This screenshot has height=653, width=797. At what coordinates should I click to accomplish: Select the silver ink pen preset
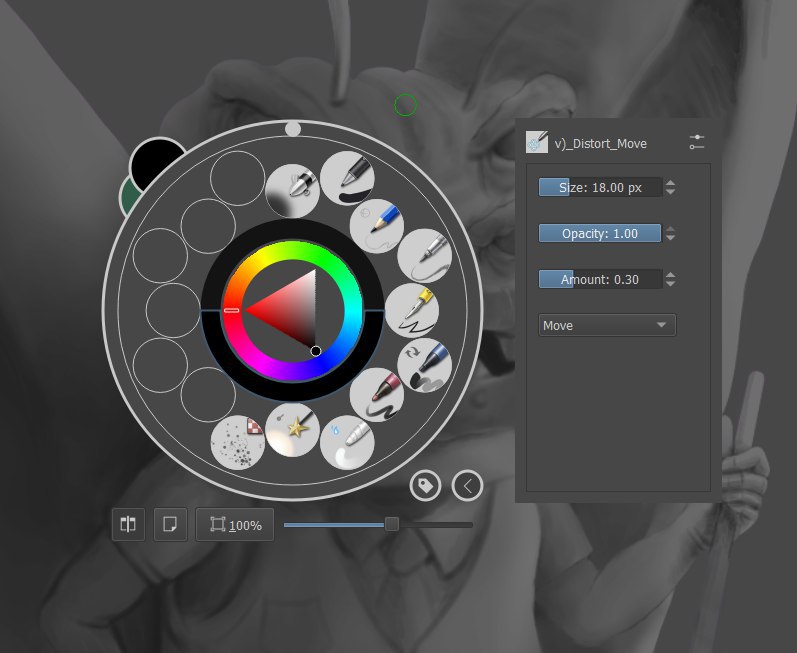pos(424,256)
